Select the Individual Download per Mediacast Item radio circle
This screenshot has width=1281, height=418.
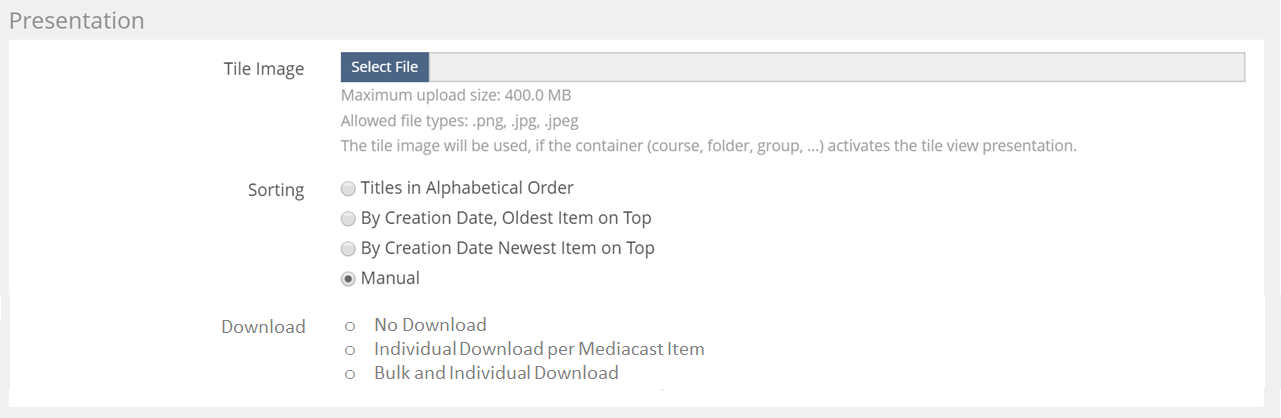click(350, 350)
